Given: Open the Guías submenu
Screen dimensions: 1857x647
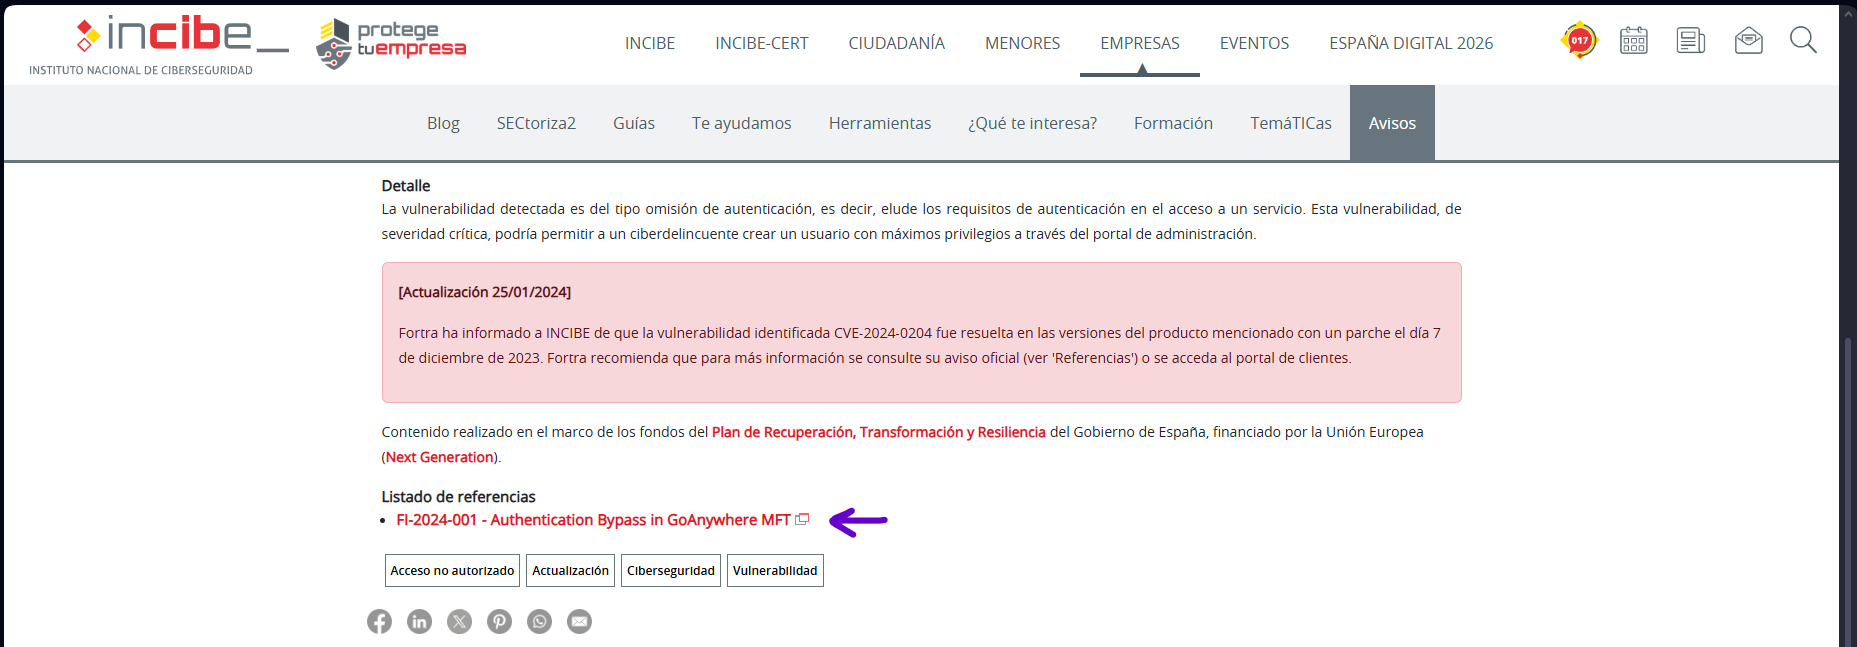Looking at the screenshot, I should tap(634, 123).
